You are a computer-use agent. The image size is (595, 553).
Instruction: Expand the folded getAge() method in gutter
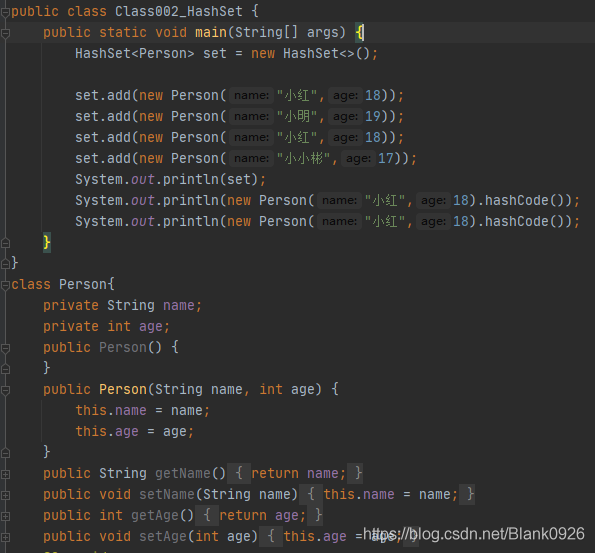pyautogui.click(x=5, y=516)
